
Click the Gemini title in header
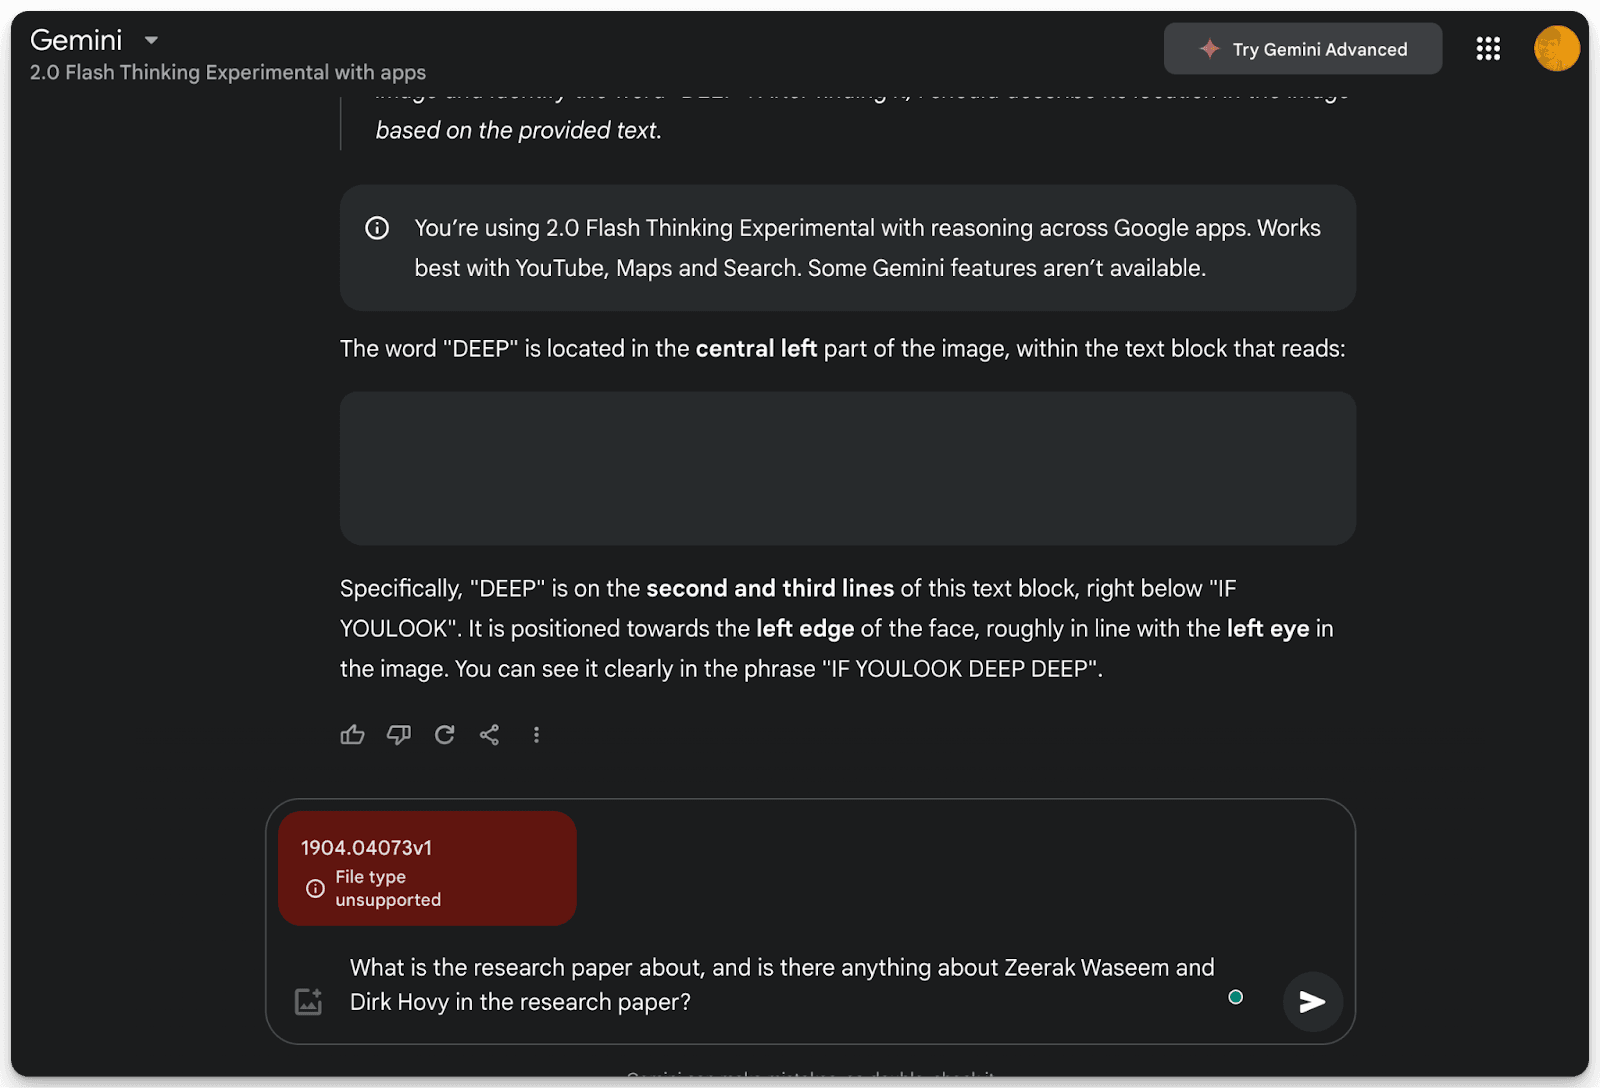pos(76,40)
